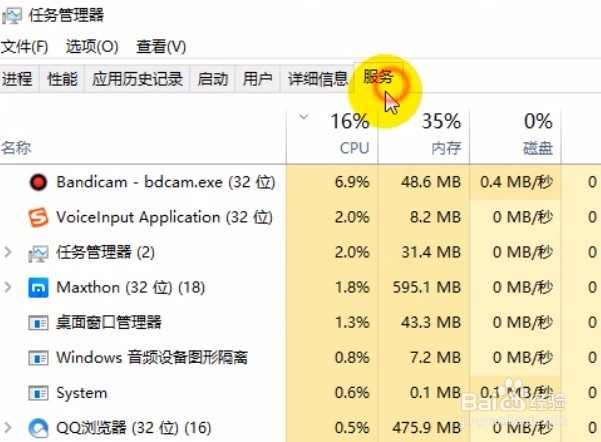Click the System process icon
This screenshot has height=442, width=601.
[38, 393]
